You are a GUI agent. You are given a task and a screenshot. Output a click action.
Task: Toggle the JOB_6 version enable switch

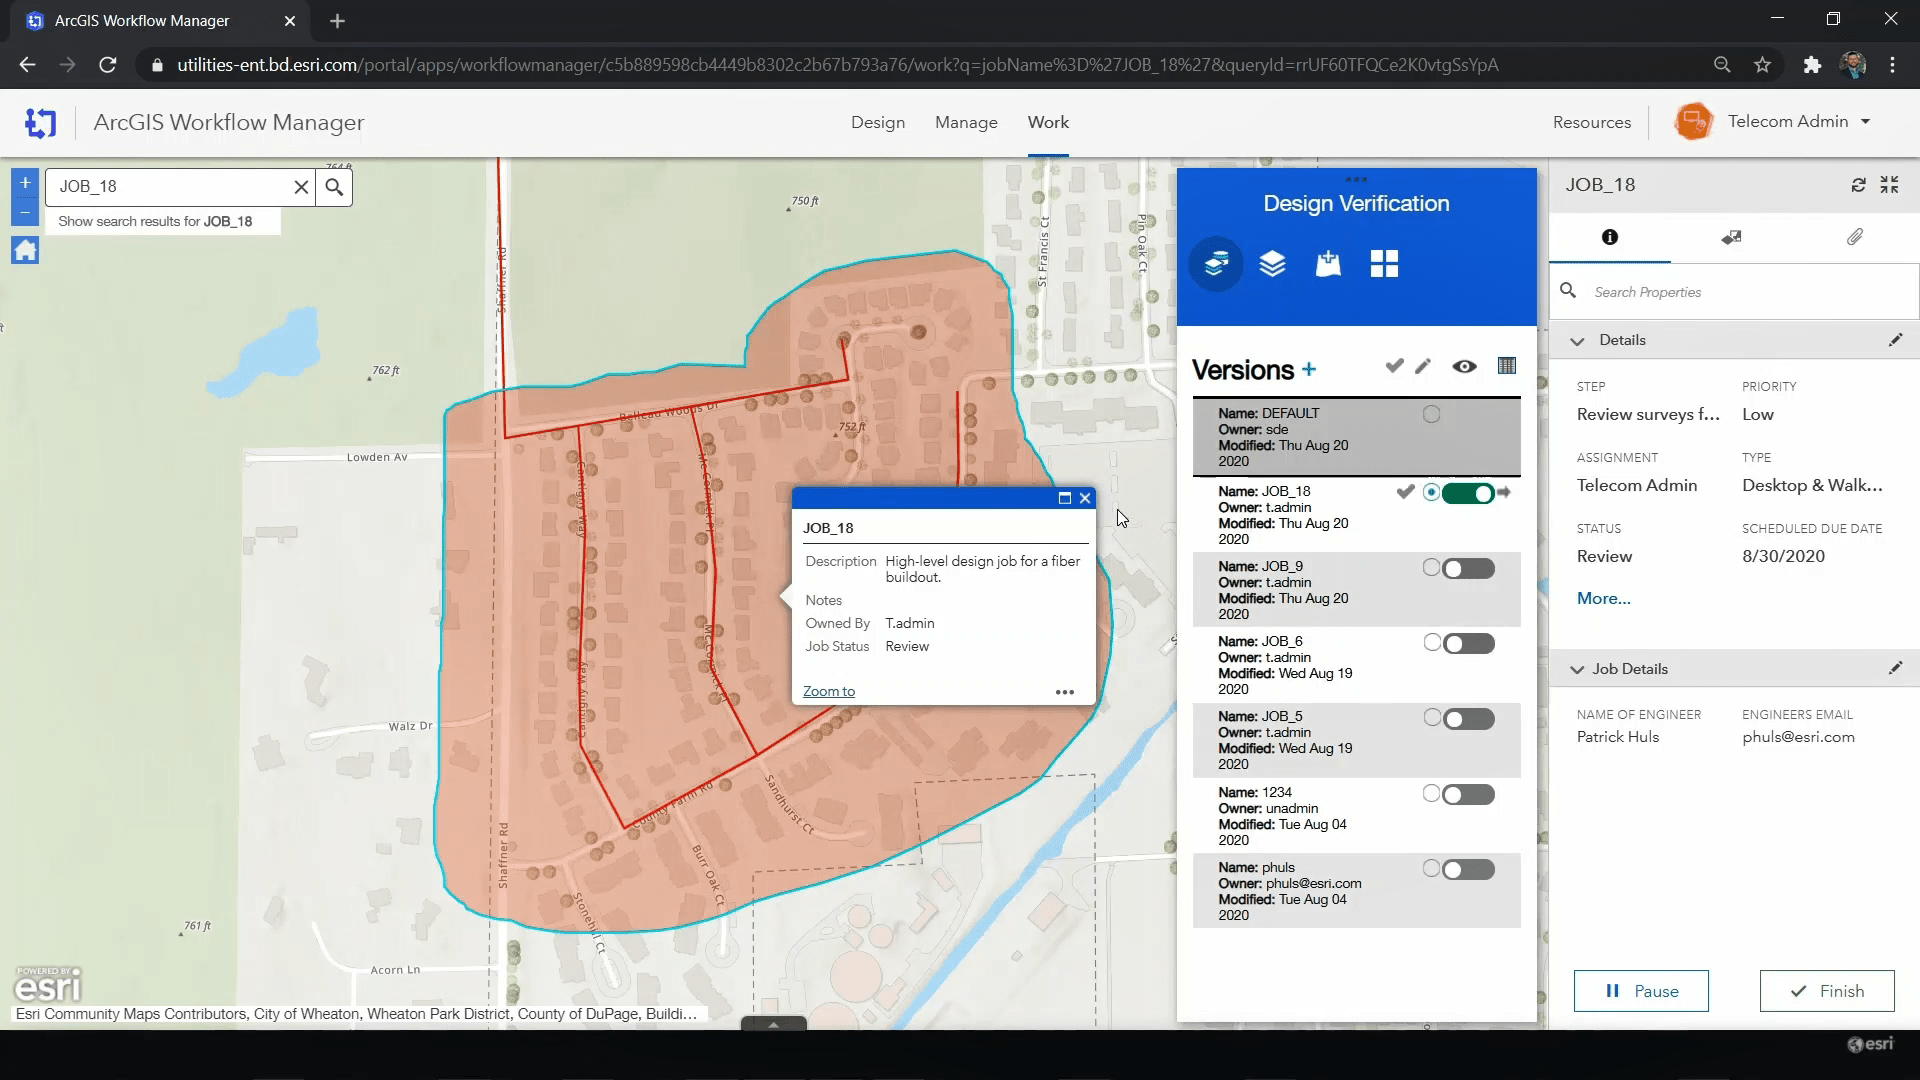[x=1470, y=644]
